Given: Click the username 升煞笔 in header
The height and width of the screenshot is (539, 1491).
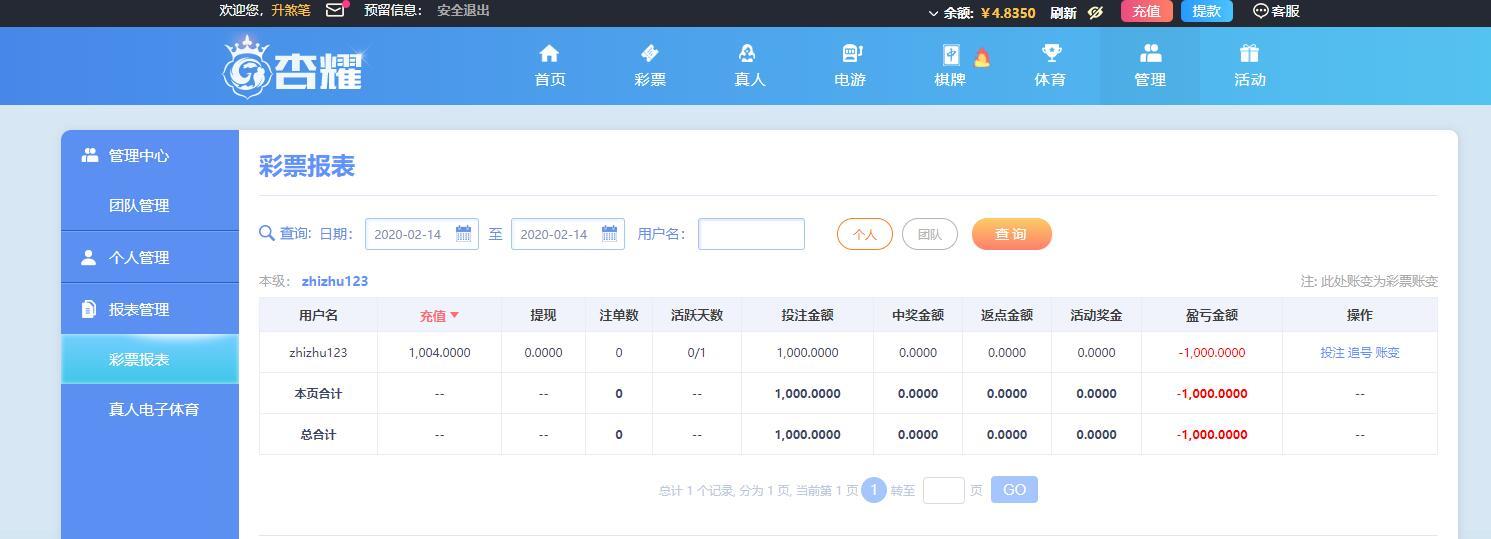Looking at the screenshot, I should 291,10.
